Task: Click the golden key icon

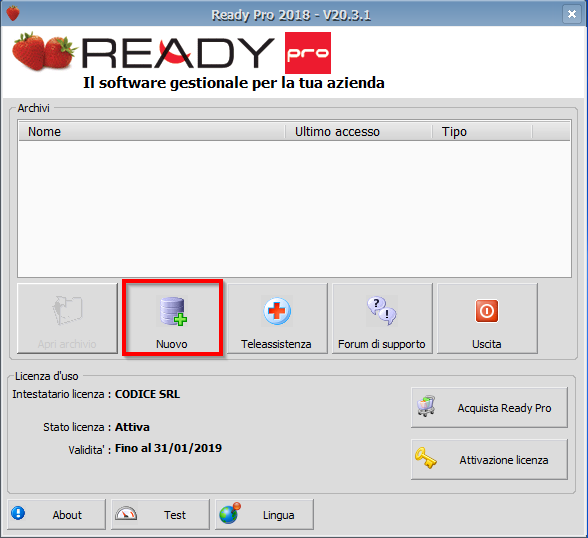Action: pyautogui.click(x=426, y=458)
